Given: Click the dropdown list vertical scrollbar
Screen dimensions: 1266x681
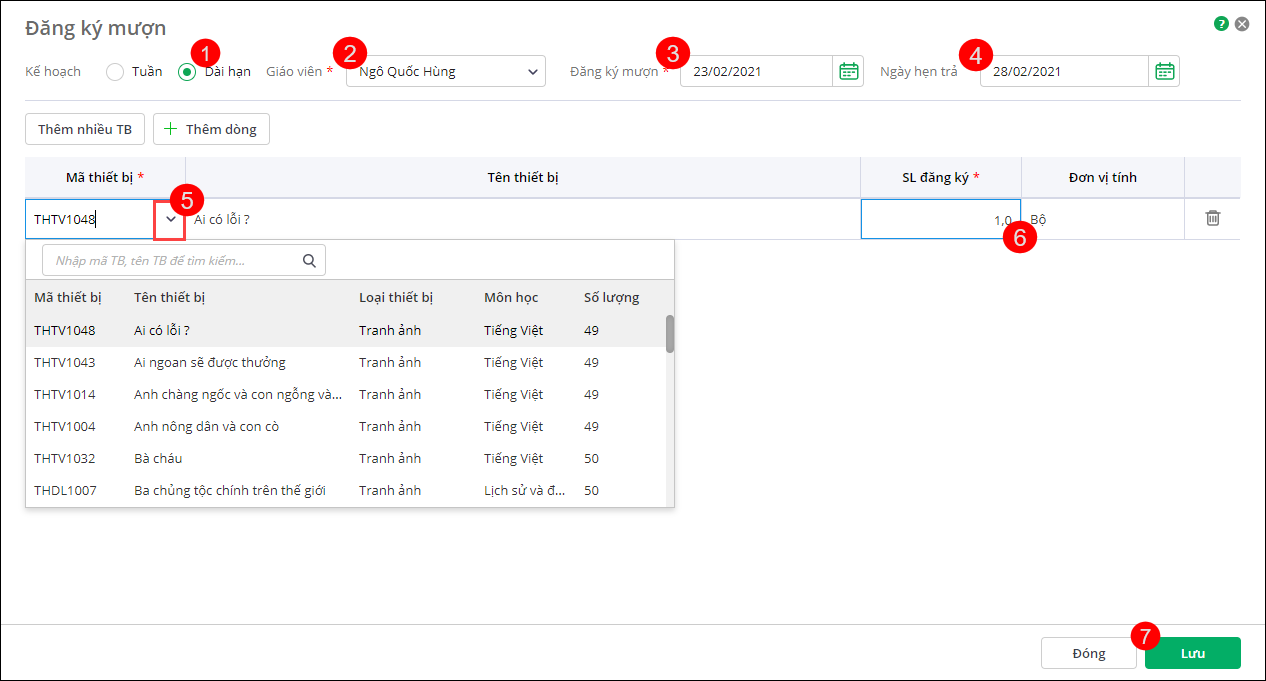Looking at the screenshot, I should (x=669, y=334).
